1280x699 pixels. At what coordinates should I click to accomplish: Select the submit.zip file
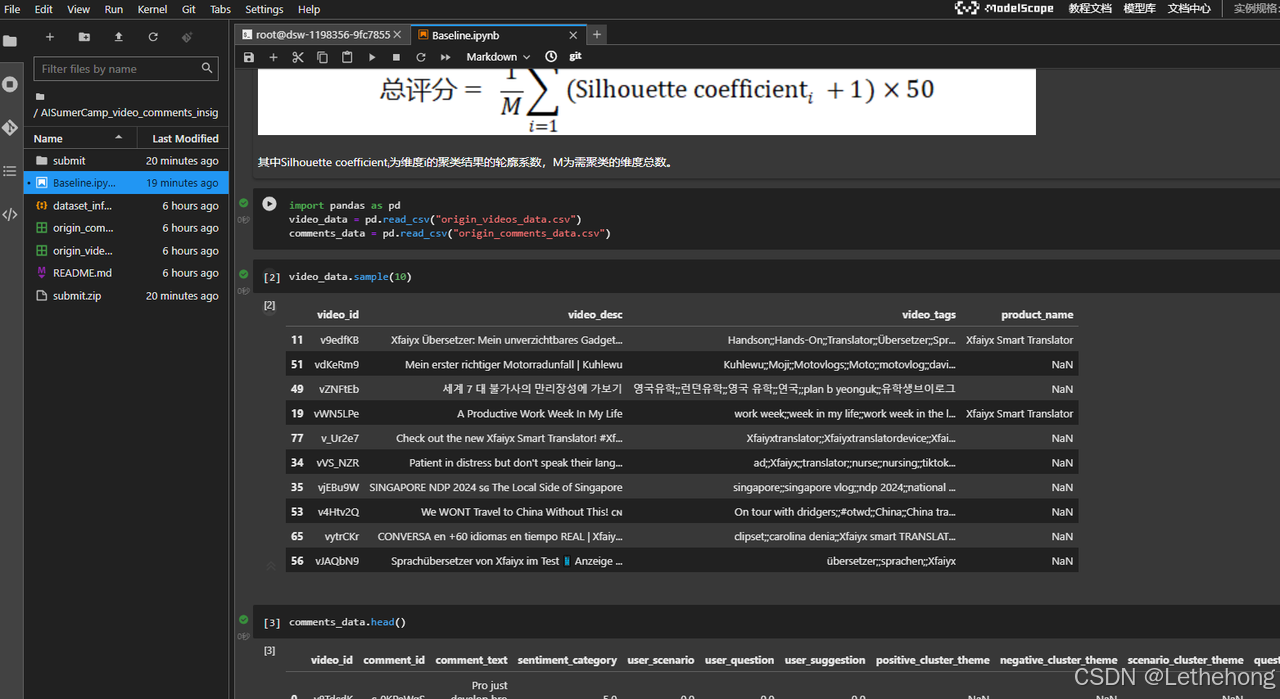127,296
